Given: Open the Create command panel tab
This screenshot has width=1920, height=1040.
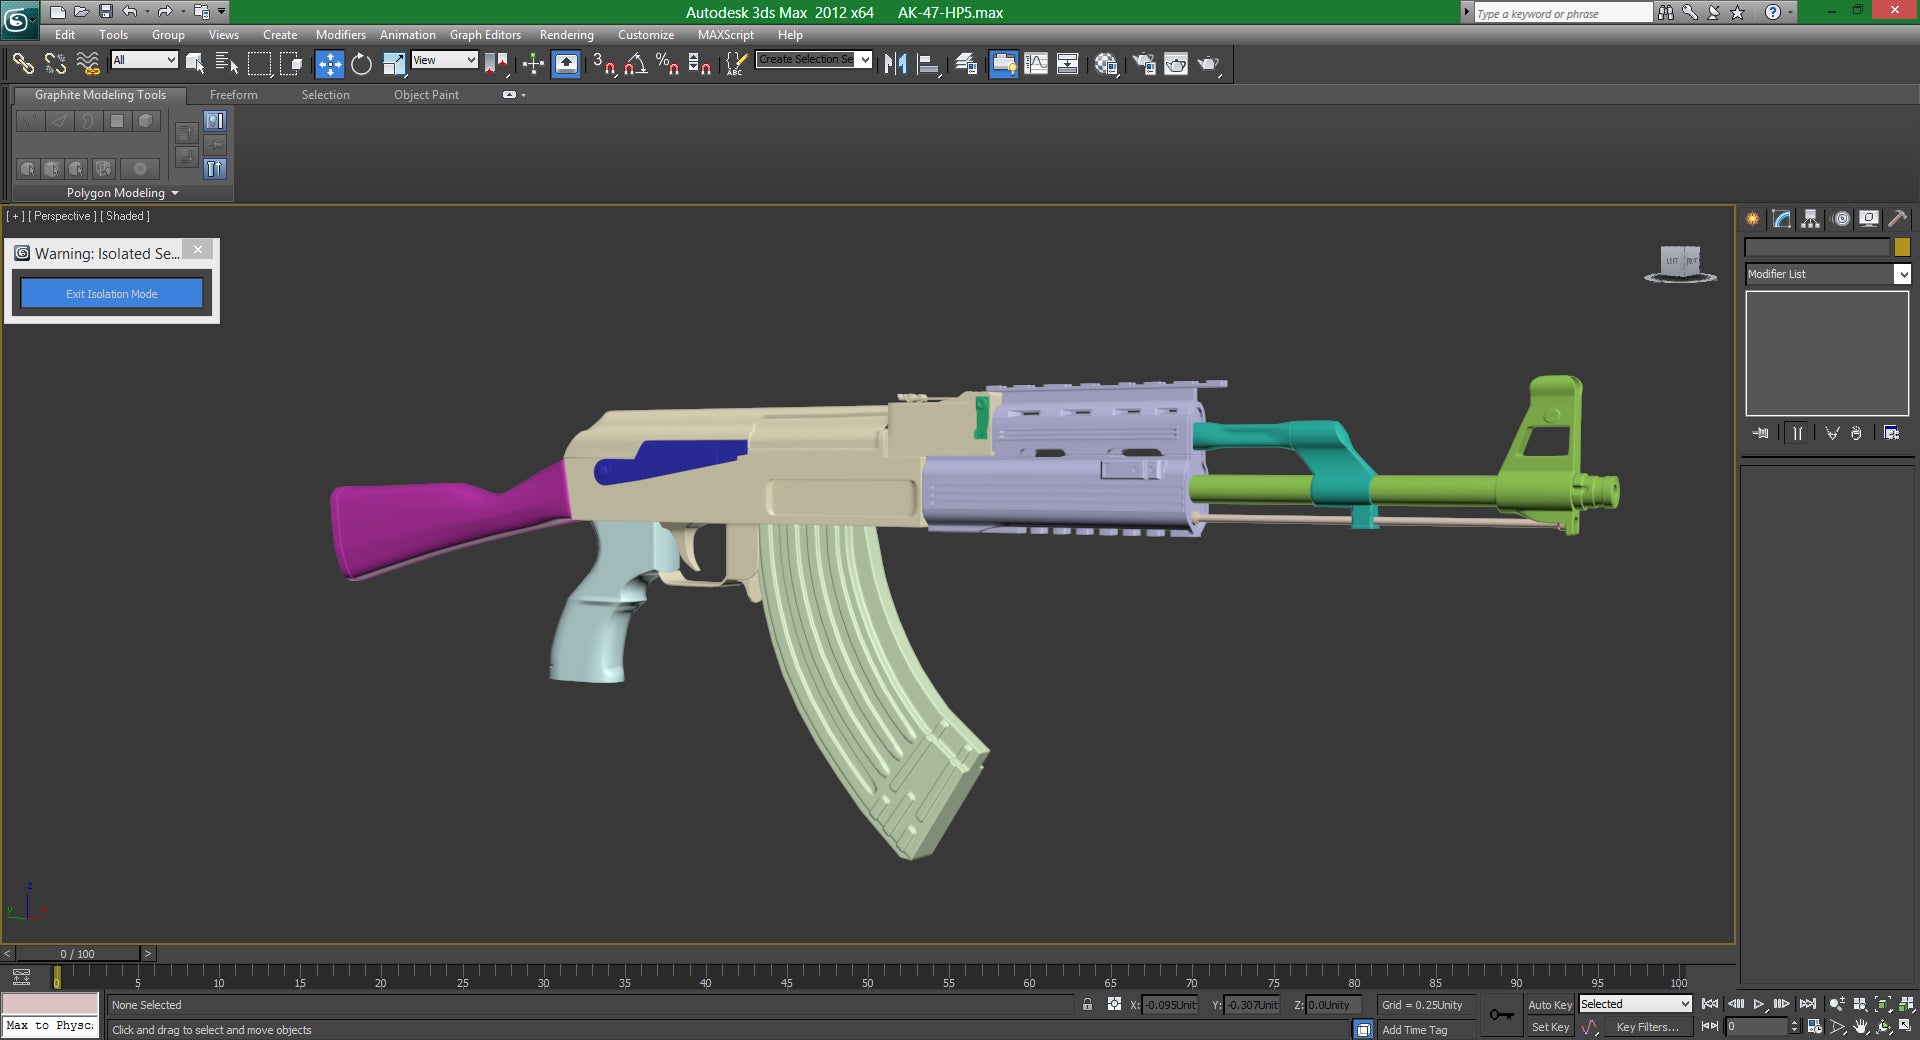Looking at the screenshot, I should (x=1753, y=219).
